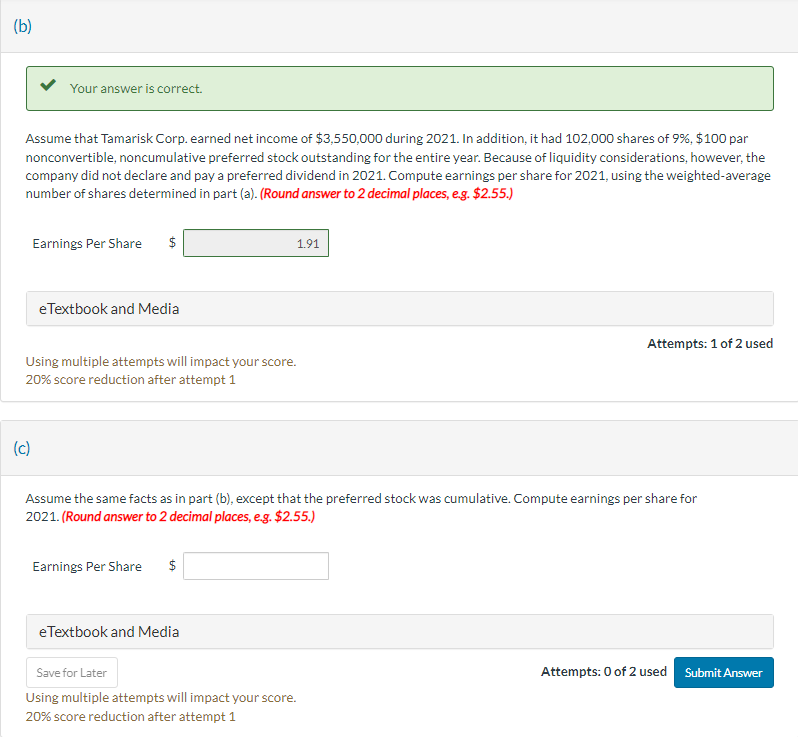Click 'Attempts: 0 of 2 used' text

pos(604,672)
